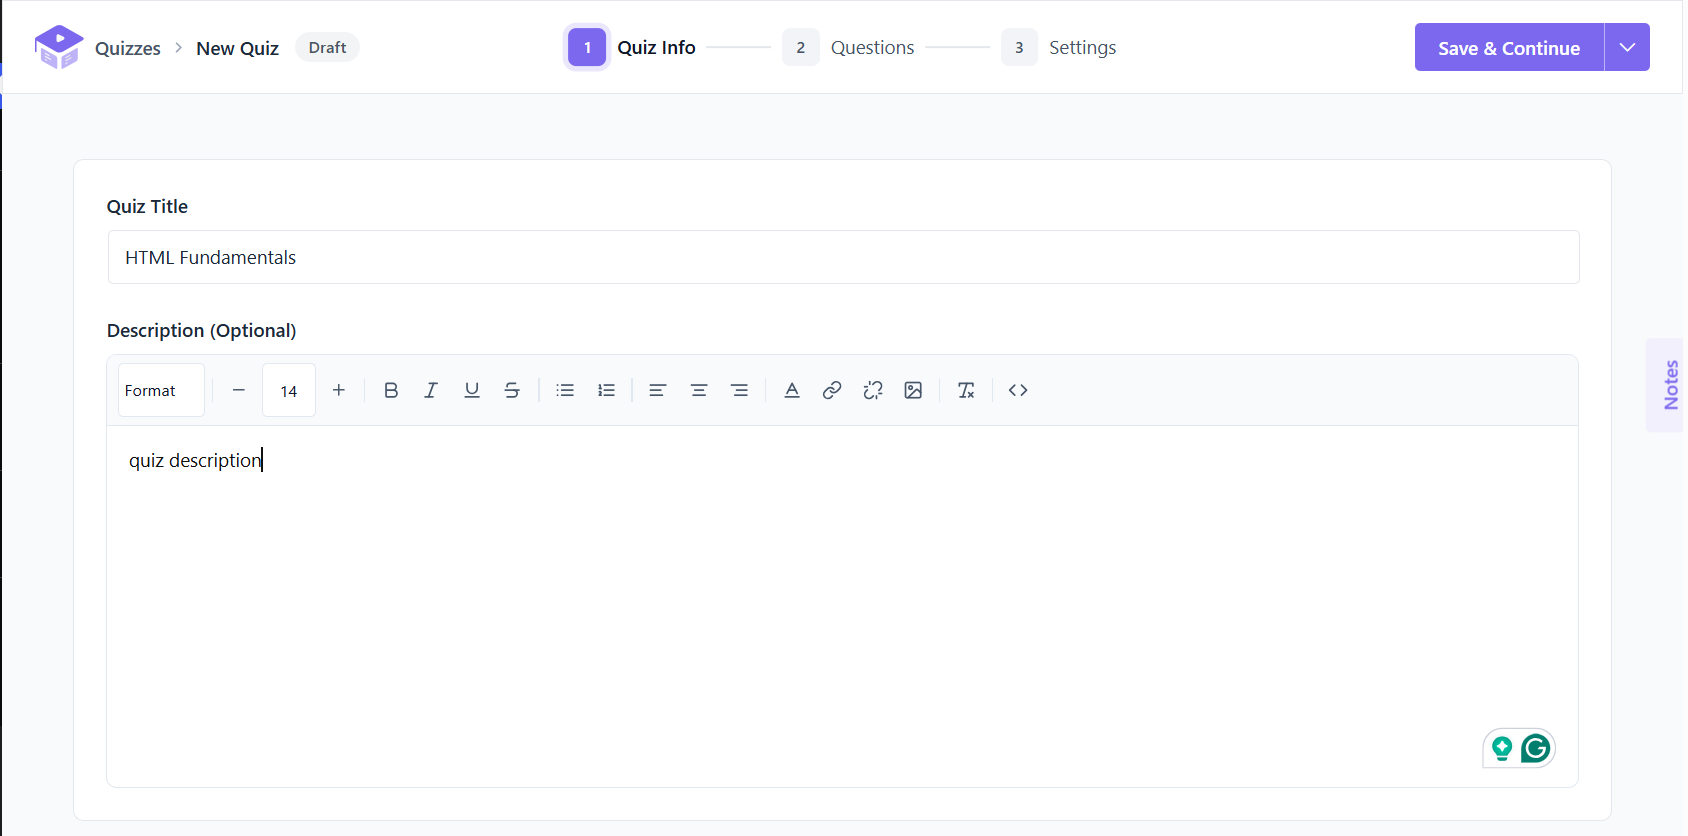1688x836 pixels.
Task: Decrease font size with minus button
Action: (x=238, y=390)
